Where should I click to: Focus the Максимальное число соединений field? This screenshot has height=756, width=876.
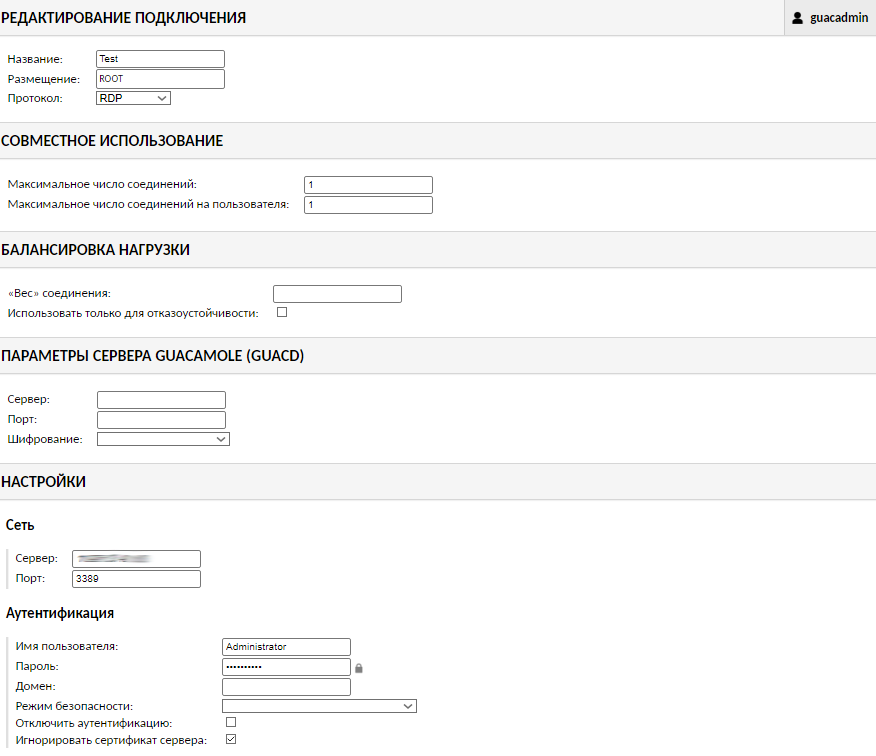(368, 185)
